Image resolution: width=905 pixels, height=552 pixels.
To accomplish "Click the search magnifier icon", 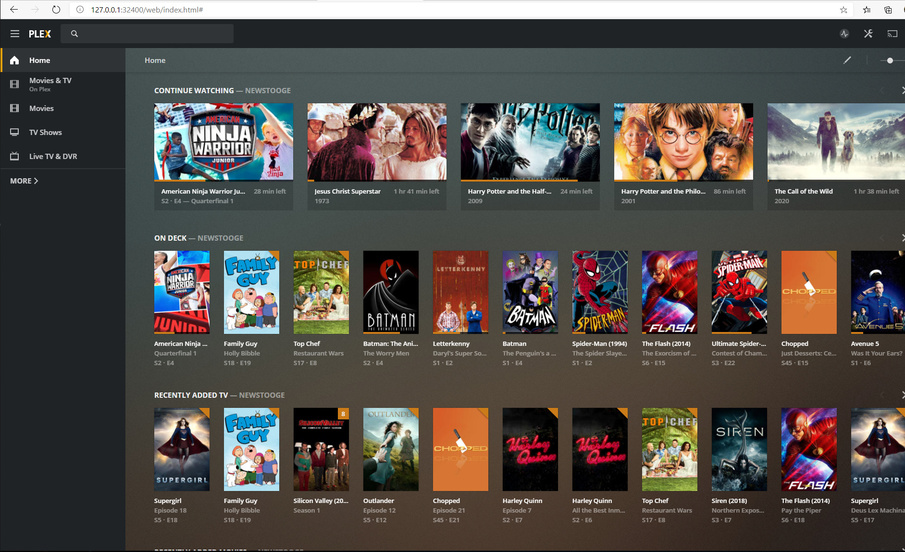I will pos(74,33).
